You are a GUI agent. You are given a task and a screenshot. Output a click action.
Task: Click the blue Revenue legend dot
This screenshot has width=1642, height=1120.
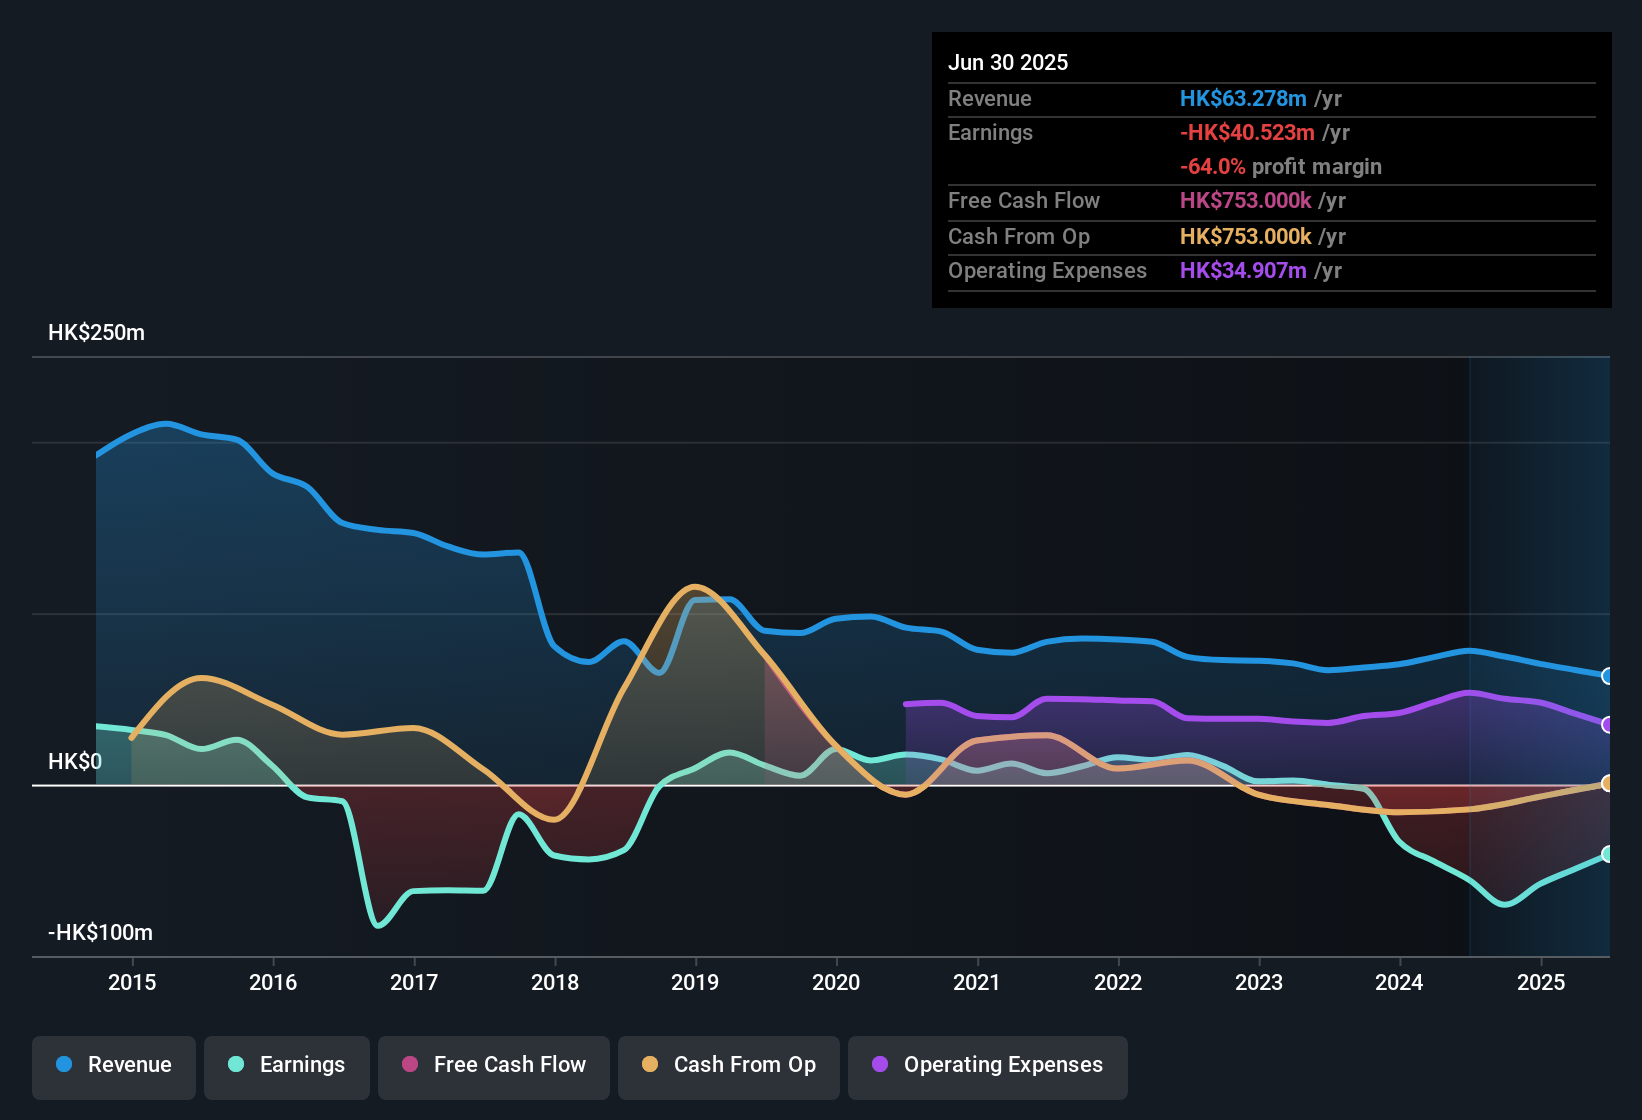tap(63, 1065)
